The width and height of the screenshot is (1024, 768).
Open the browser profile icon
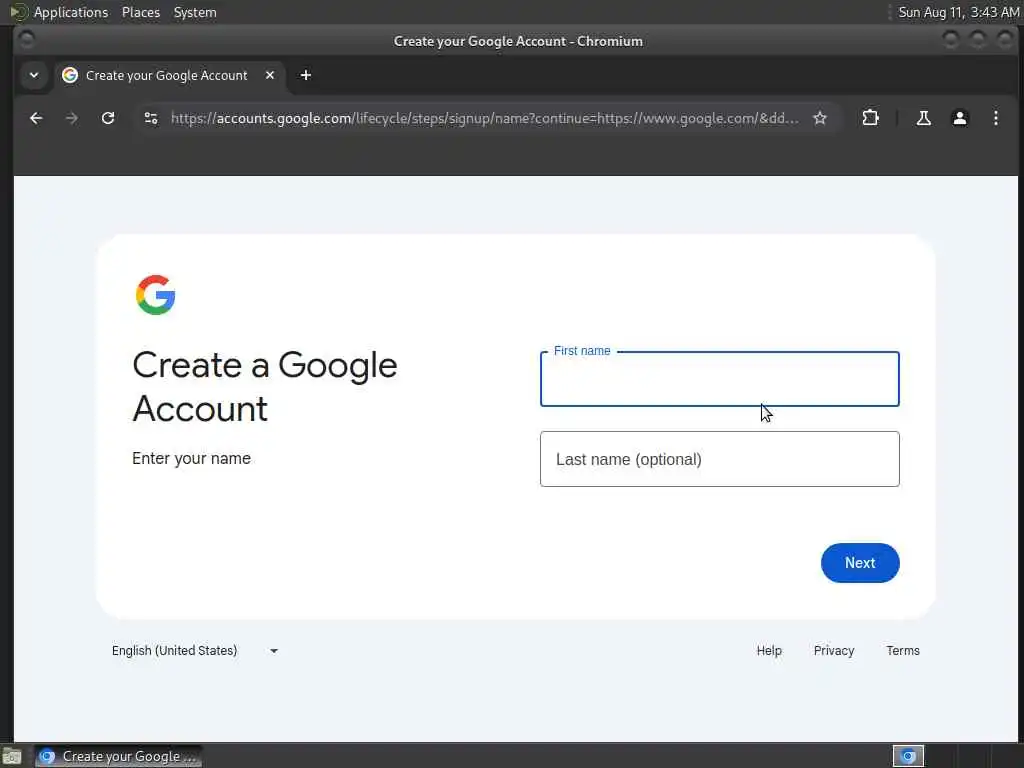coord(959,118)
